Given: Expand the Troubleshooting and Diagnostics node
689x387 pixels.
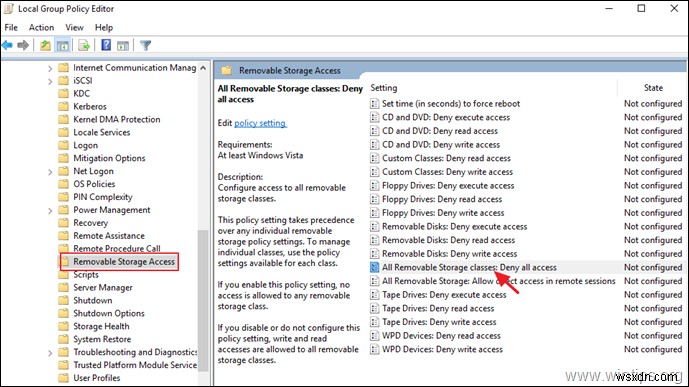Looking at the screenshot, I should (50, 353).
